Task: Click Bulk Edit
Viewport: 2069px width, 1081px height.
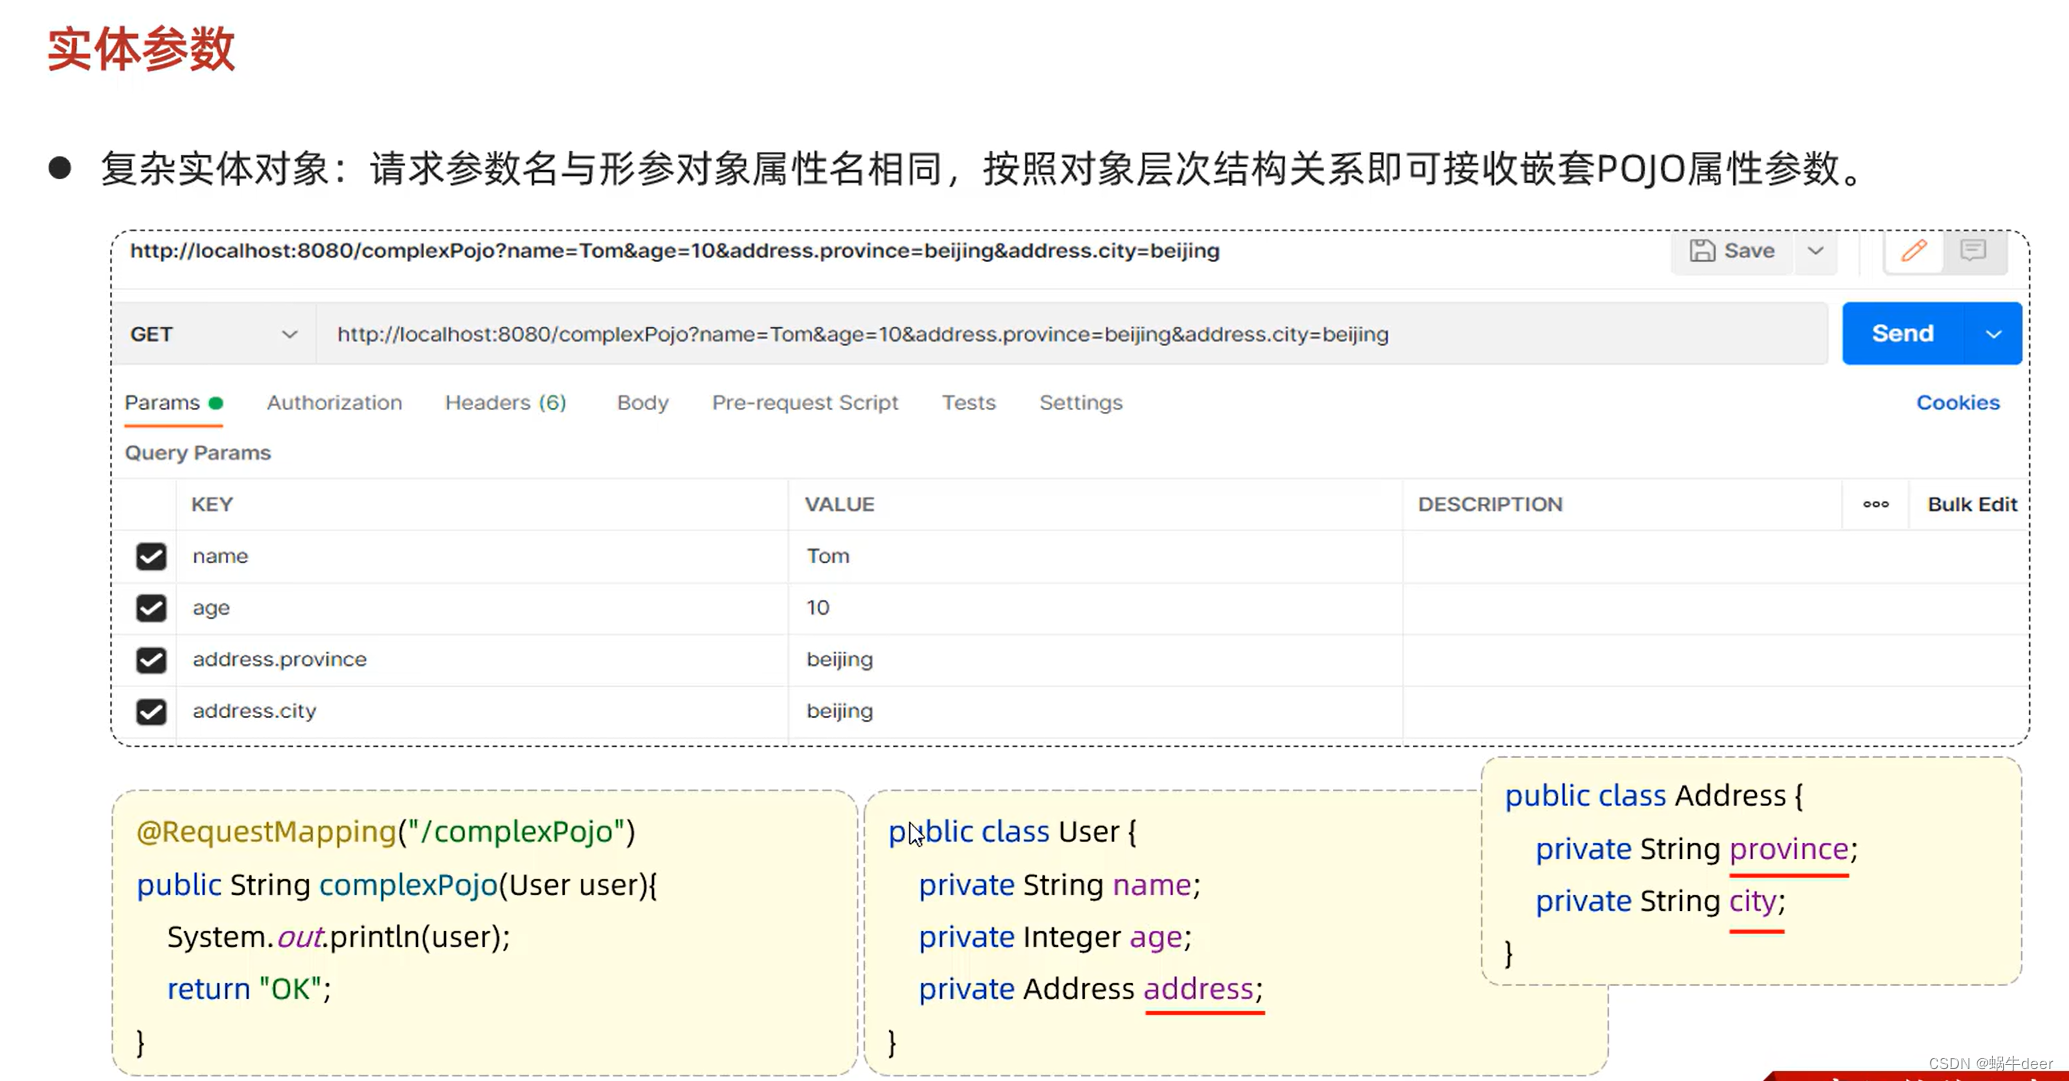Action: pos(1971,504)
